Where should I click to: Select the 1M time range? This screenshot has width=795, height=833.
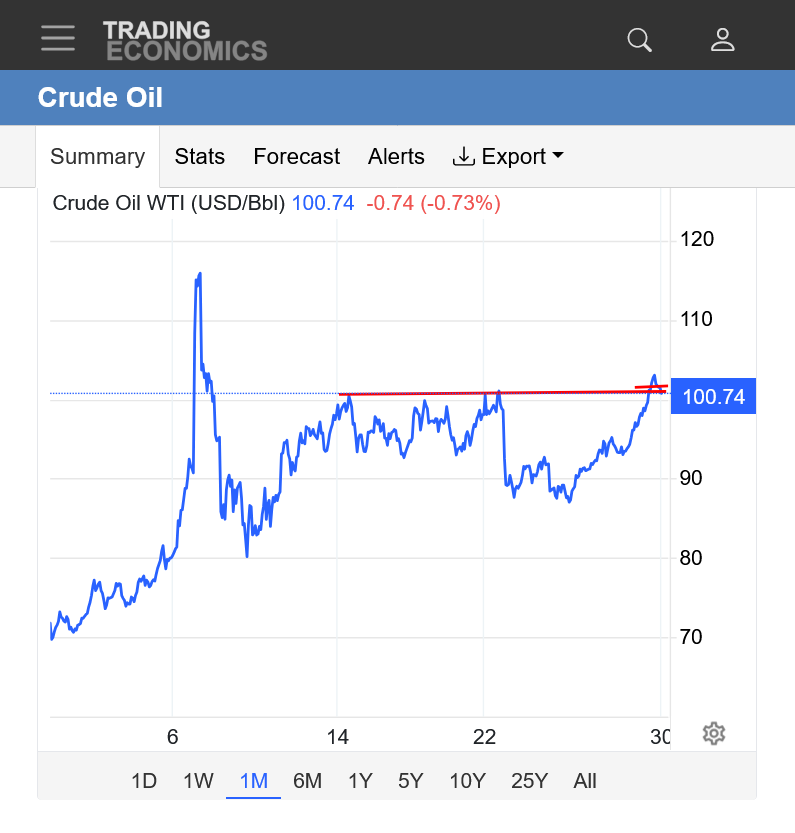(x=254, y=781)
